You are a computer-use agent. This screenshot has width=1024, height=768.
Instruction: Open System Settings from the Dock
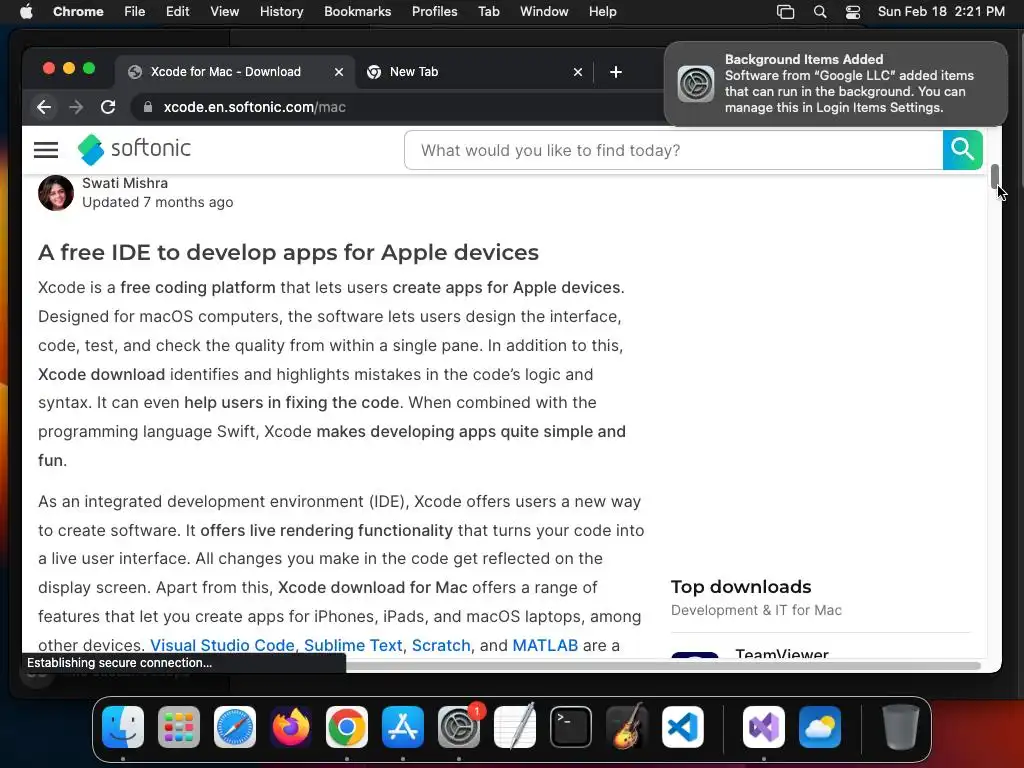[459, 727]
